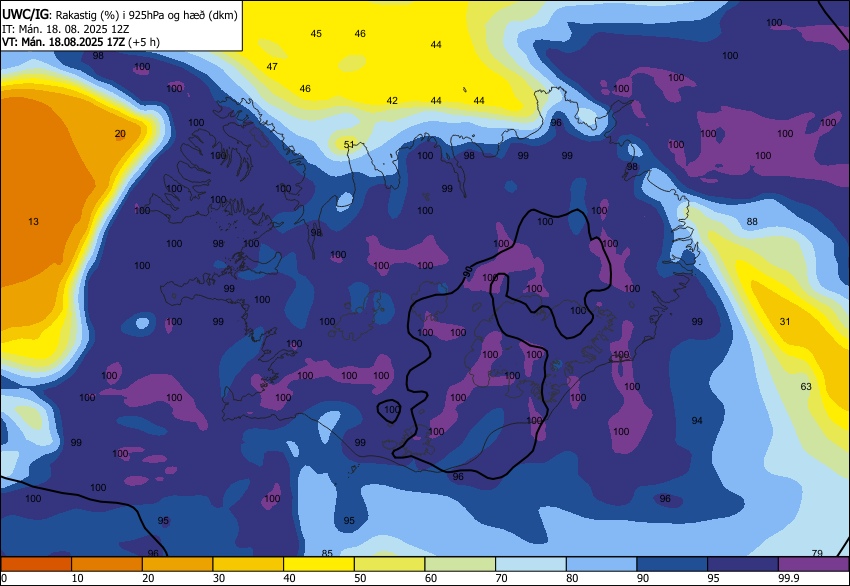This screenshot has width=850, height=586.
Task: Click the 10–20 orange legend swatch
Action: tap(107, 564)
